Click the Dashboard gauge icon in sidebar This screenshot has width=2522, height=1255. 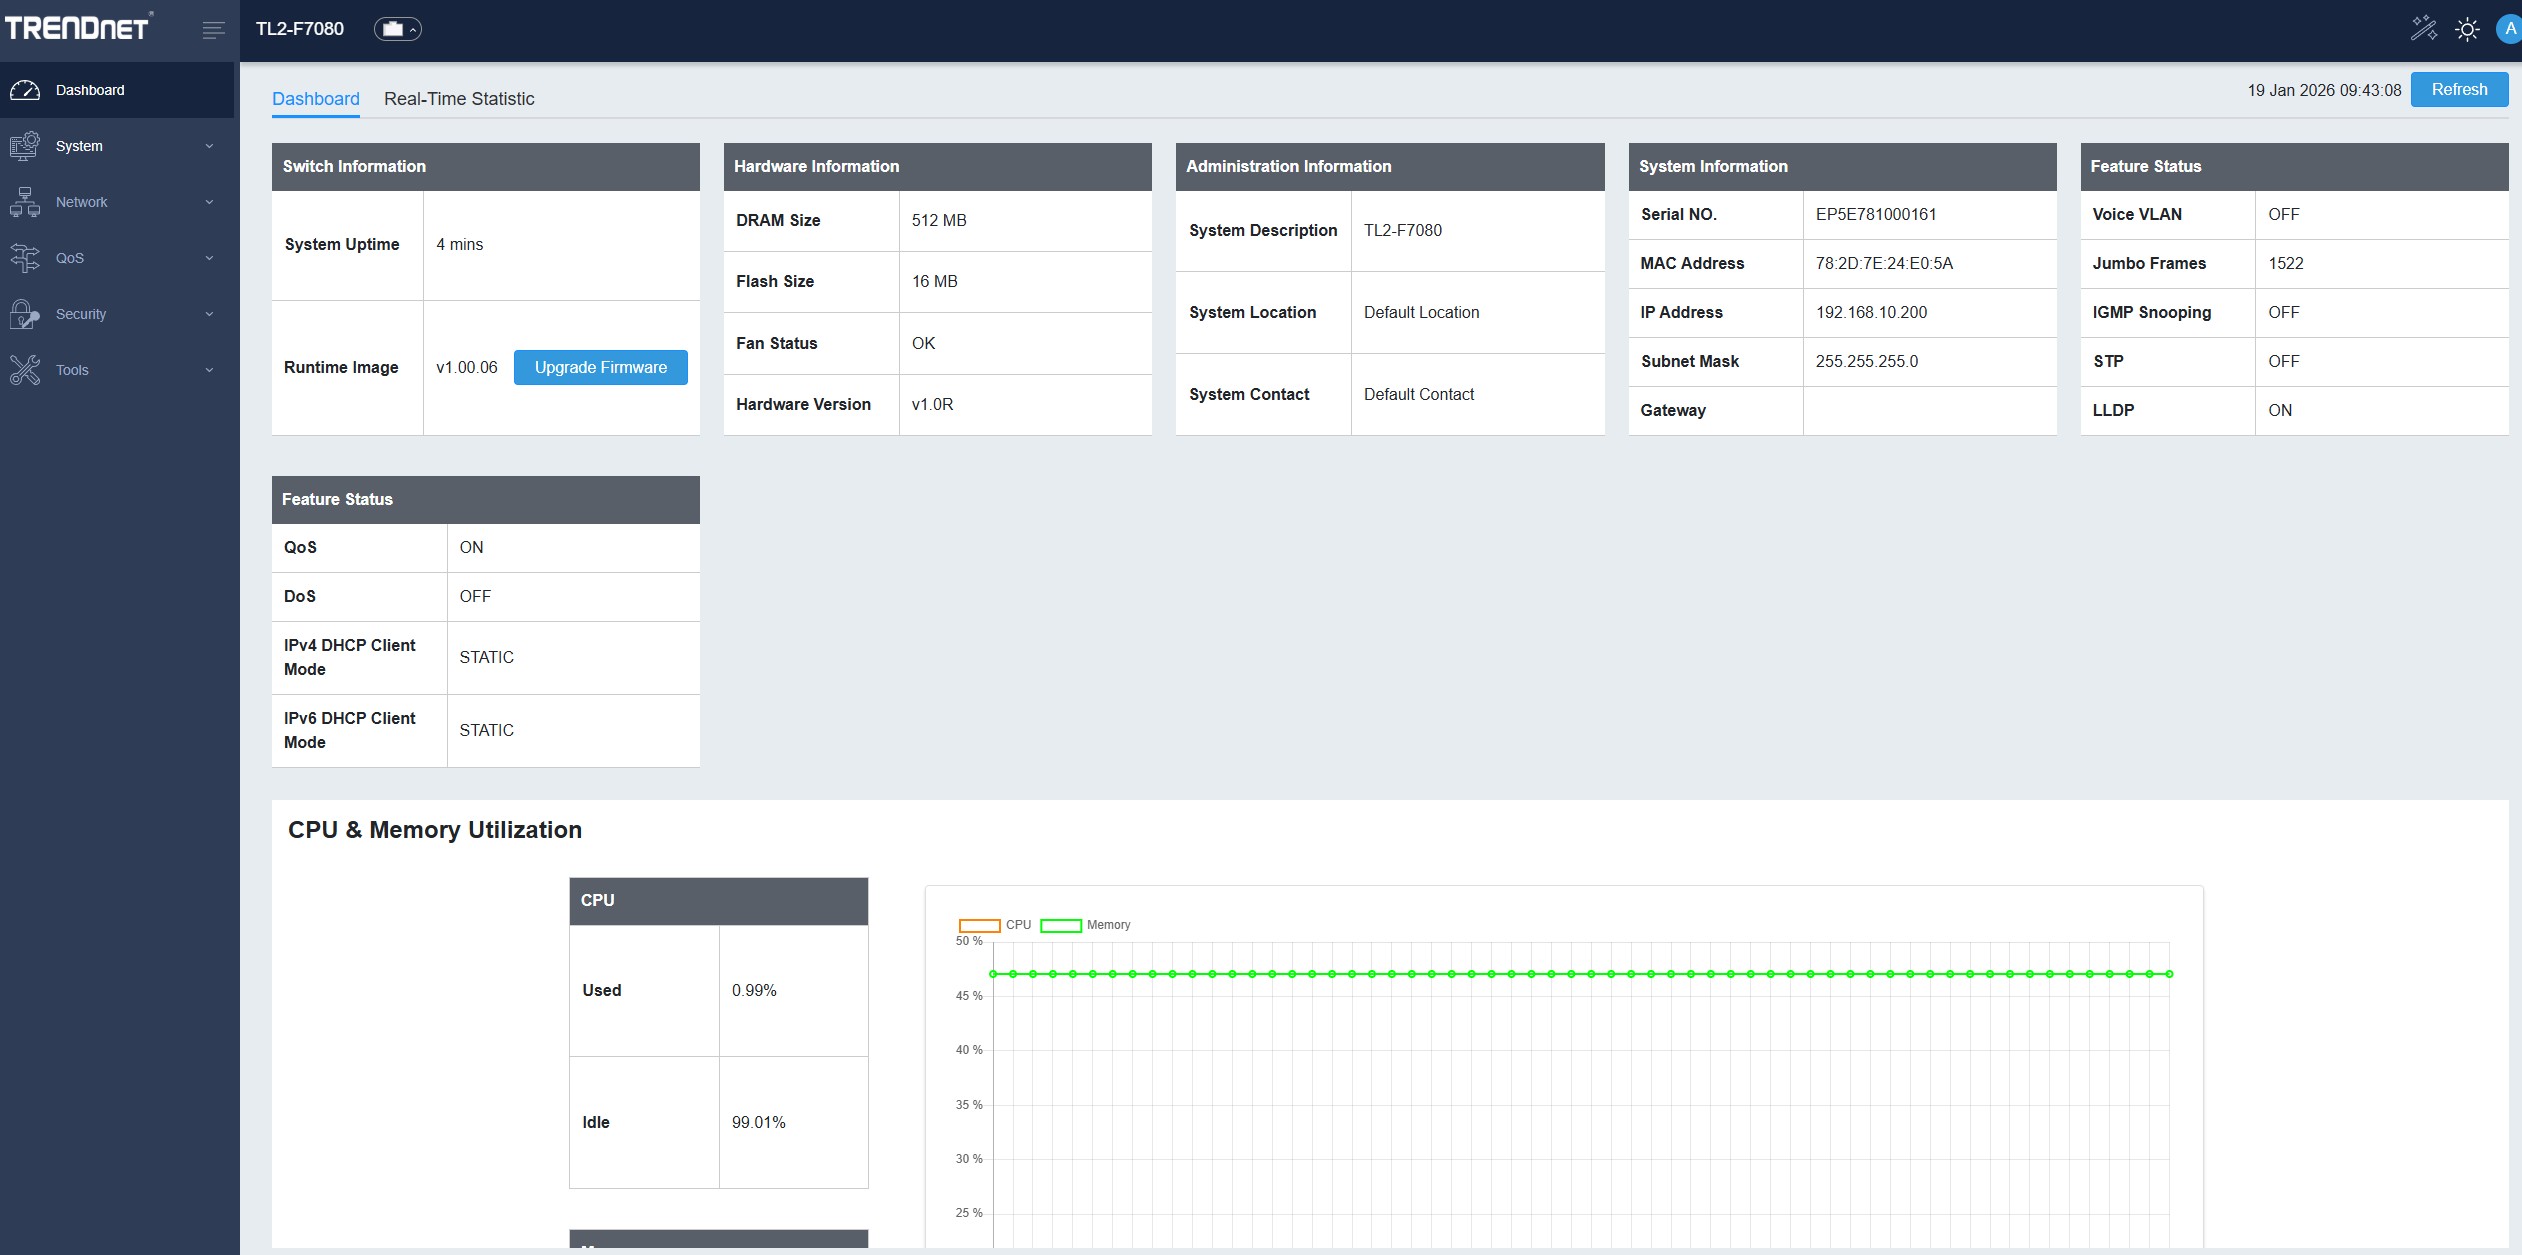[x=25, y=90]
